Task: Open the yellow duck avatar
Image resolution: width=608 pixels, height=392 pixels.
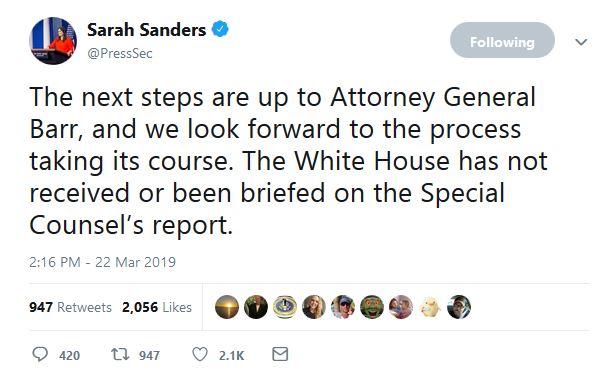Action: pyautogui.click(x=430, y=307)
